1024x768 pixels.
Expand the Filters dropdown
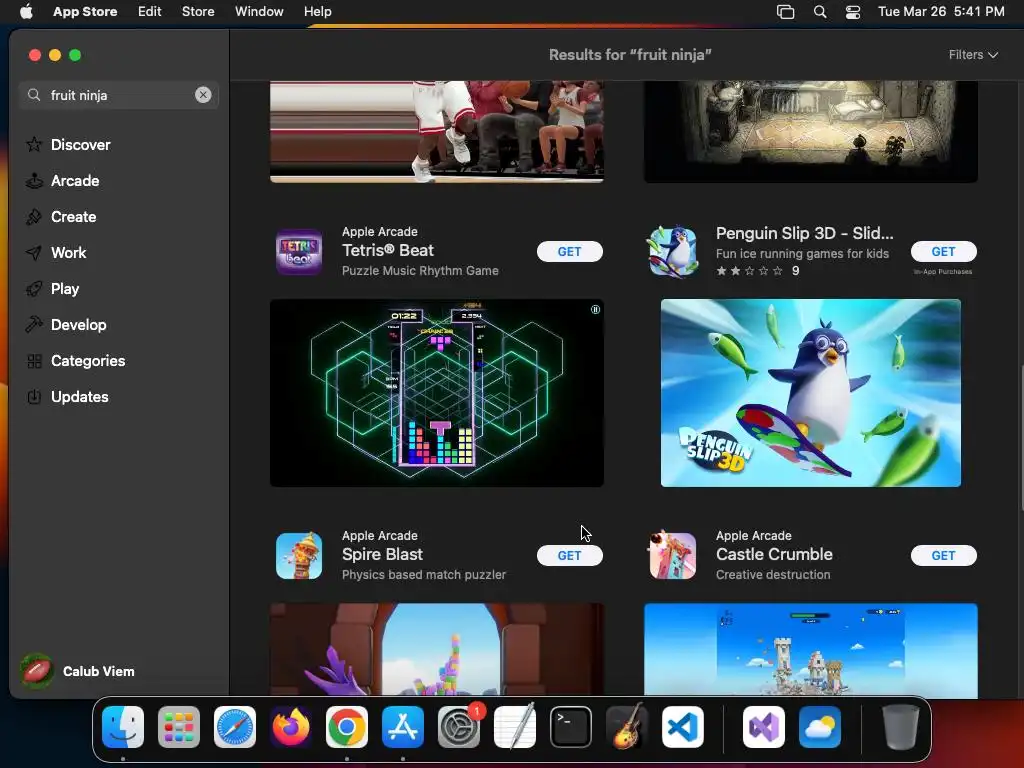pyautogui.click(x=973, y=55)
